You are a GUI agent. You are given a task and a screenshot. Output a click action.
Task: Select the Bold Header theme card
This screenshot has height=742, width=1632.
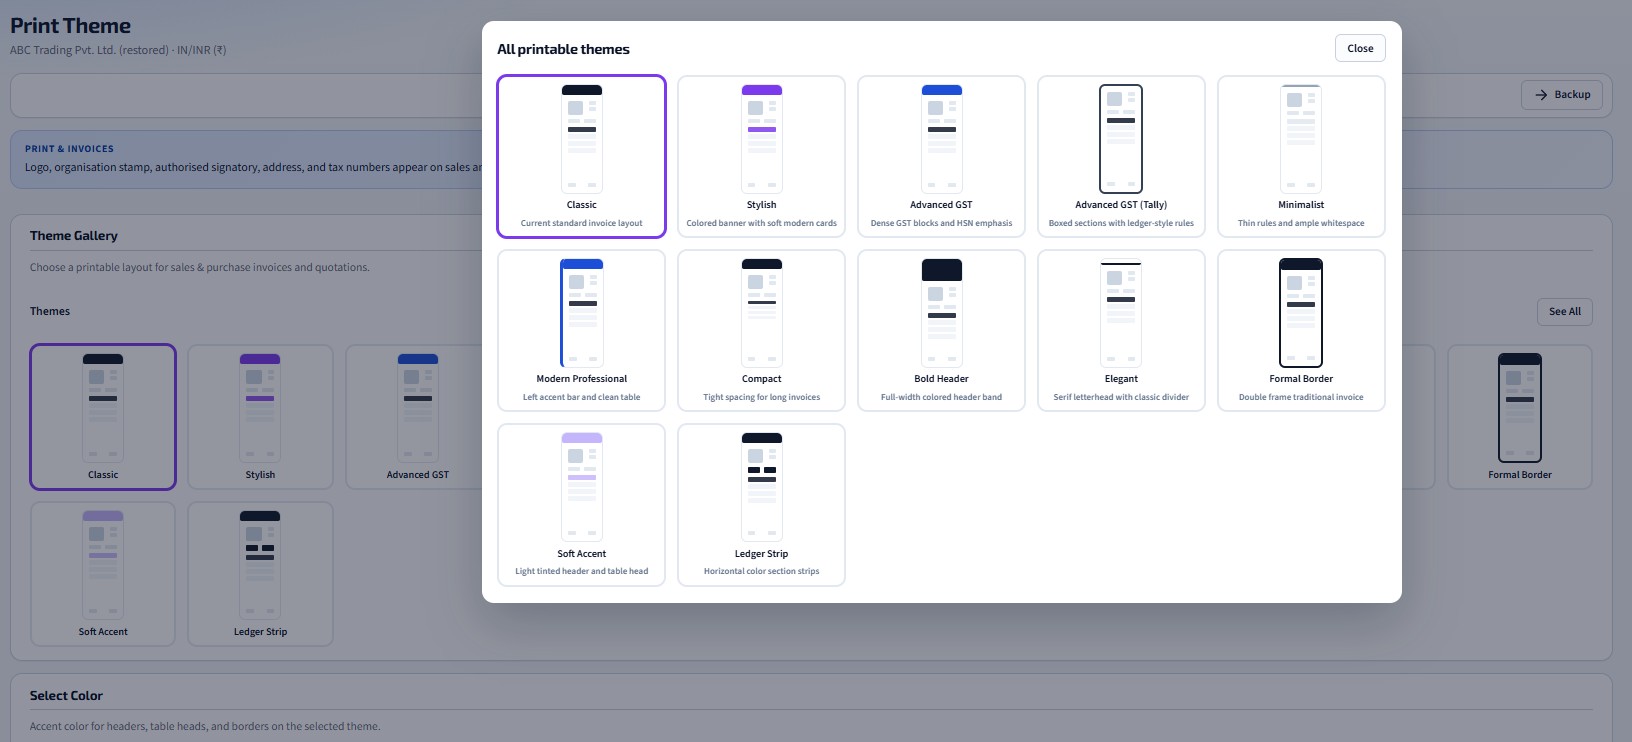(x=941, y=331)
